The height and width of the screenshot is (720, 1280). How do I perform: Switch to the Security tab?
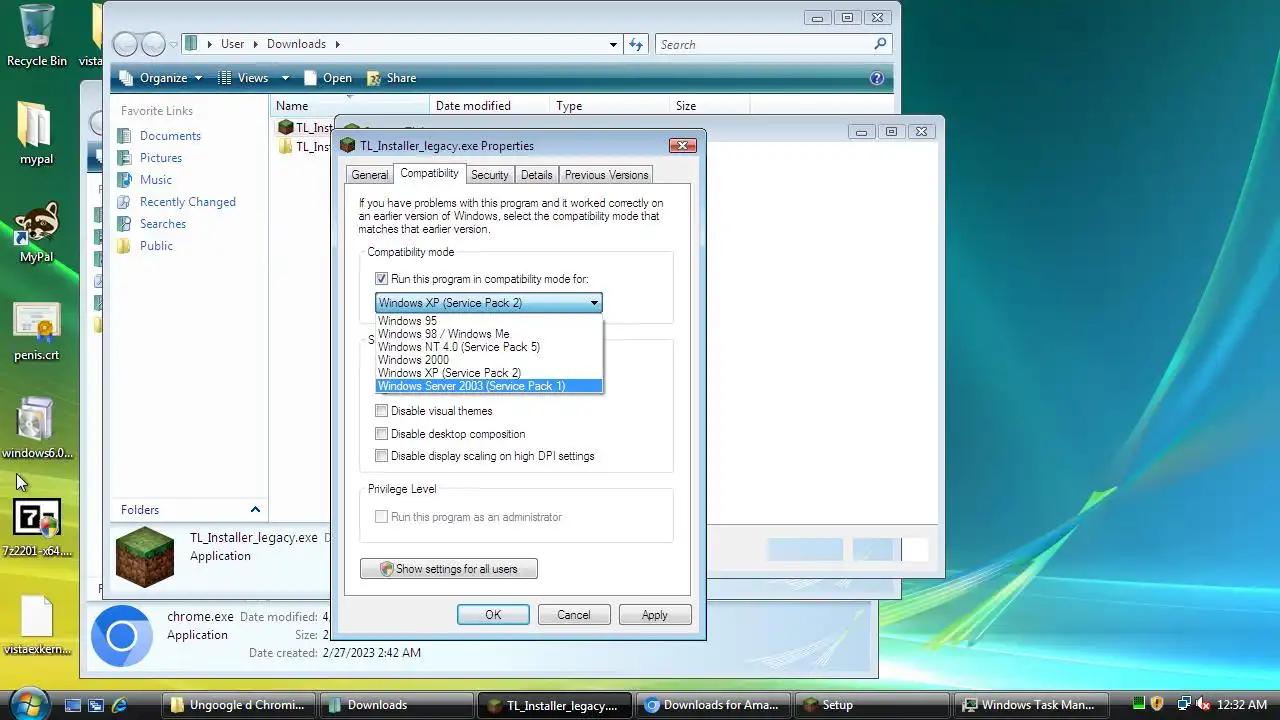click(x=490, y=175)
